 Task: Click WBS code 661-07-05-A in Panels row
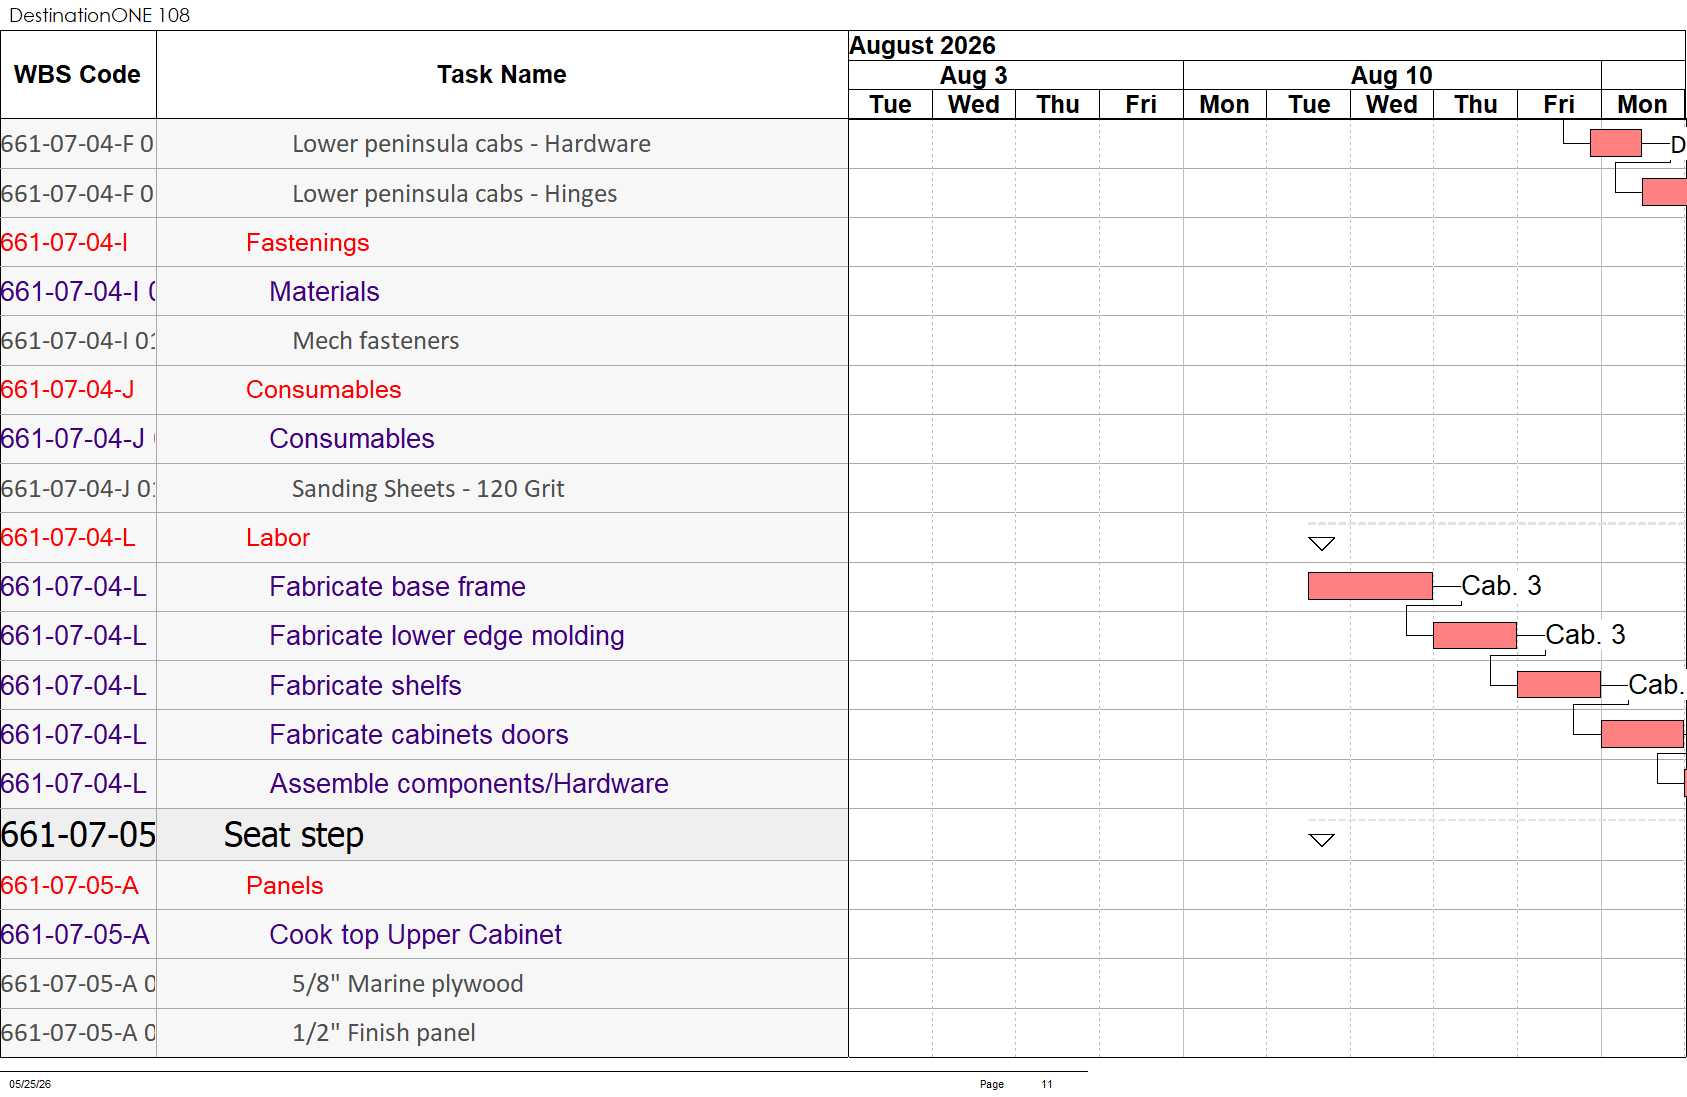[x=78, y=886]
